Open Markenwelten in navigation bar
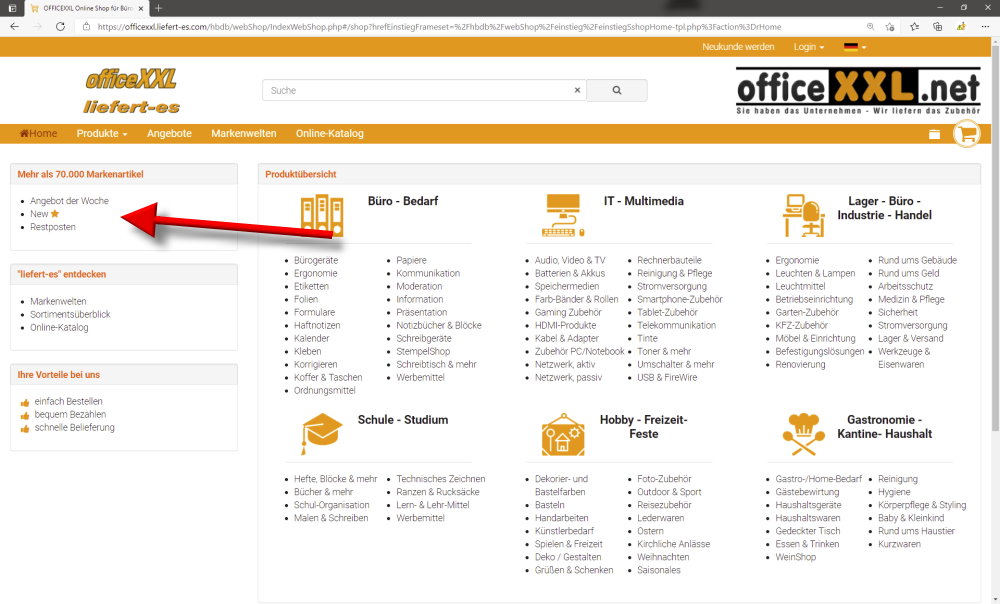This screenshot has height=604, width=1000. (244, 134)
